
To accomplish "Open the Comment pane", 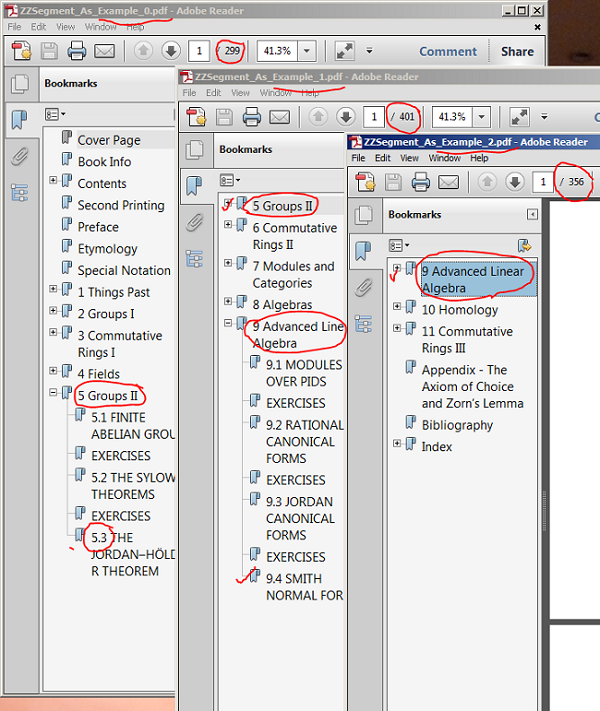I will click(x=448, y=51).
